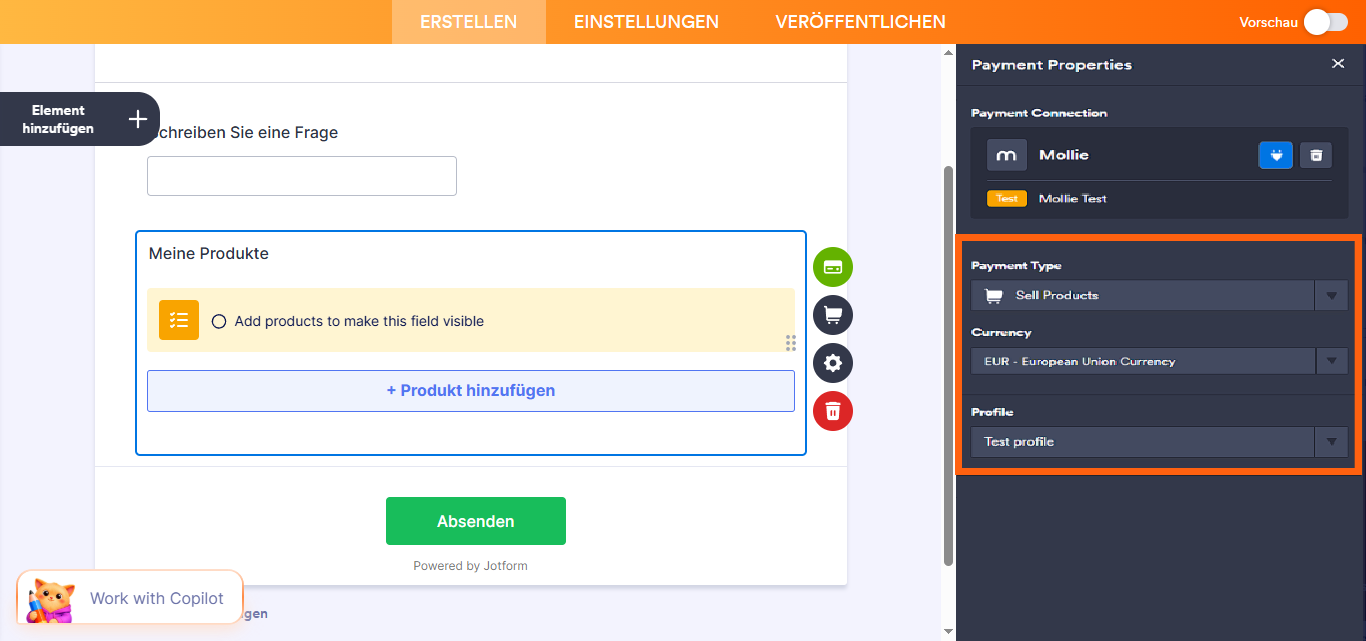
Task: Click the question input field below the prompt
Action: [301, 175]
